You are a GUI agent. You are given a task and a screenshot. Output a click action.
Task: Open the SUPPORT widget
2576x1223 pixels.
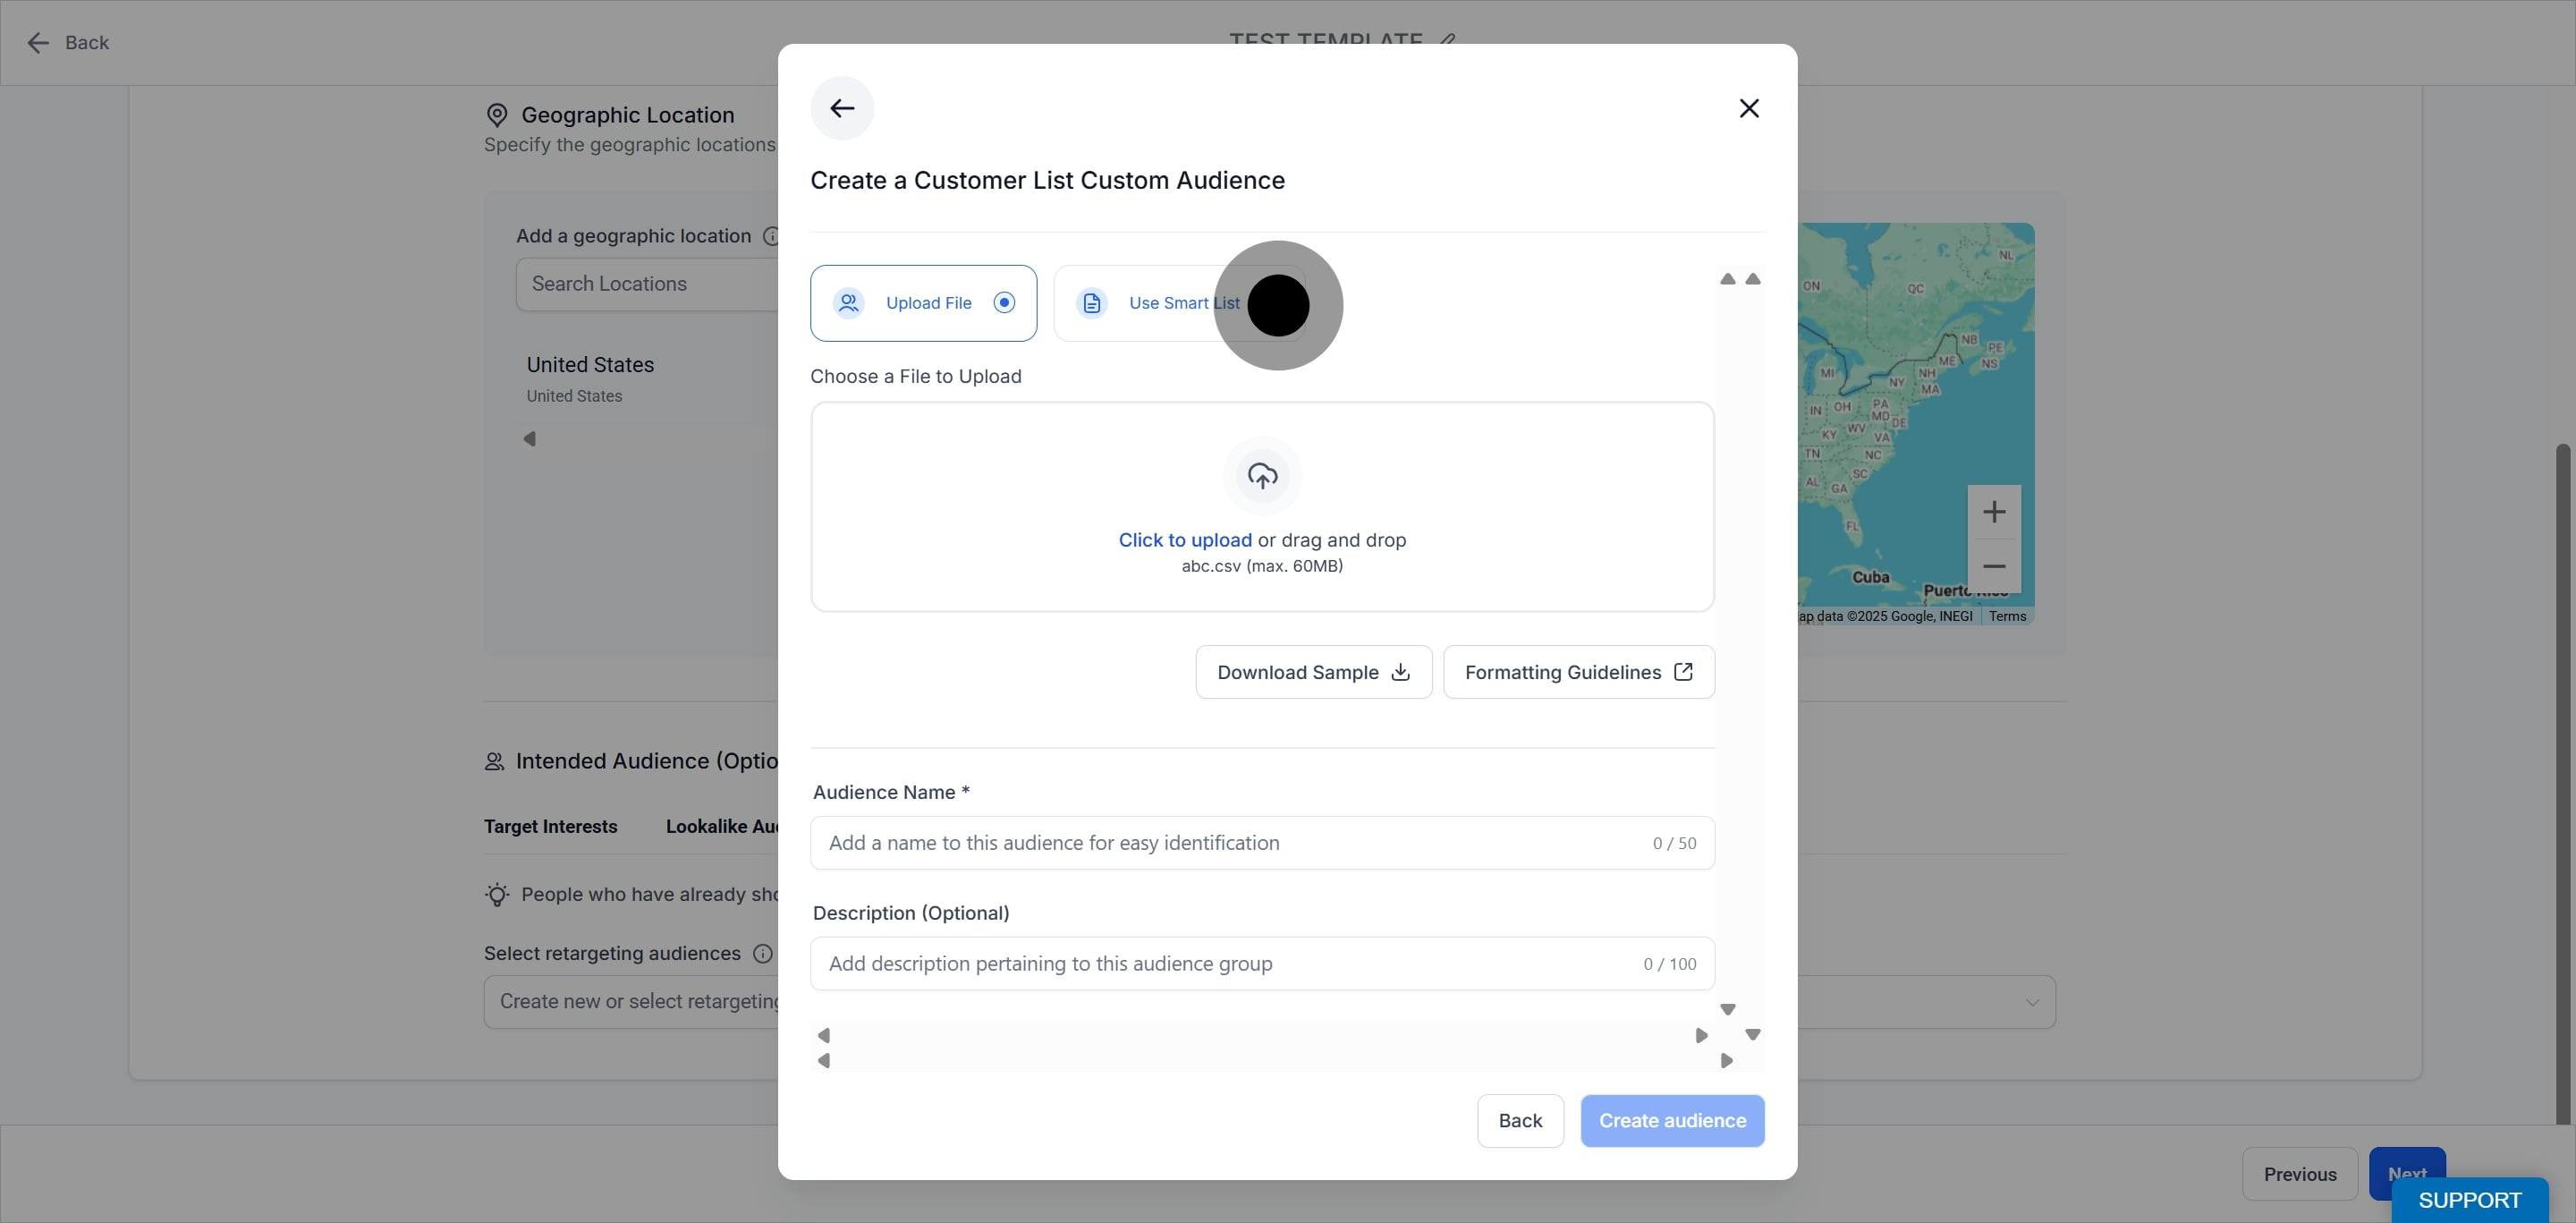point(2469,1200)
